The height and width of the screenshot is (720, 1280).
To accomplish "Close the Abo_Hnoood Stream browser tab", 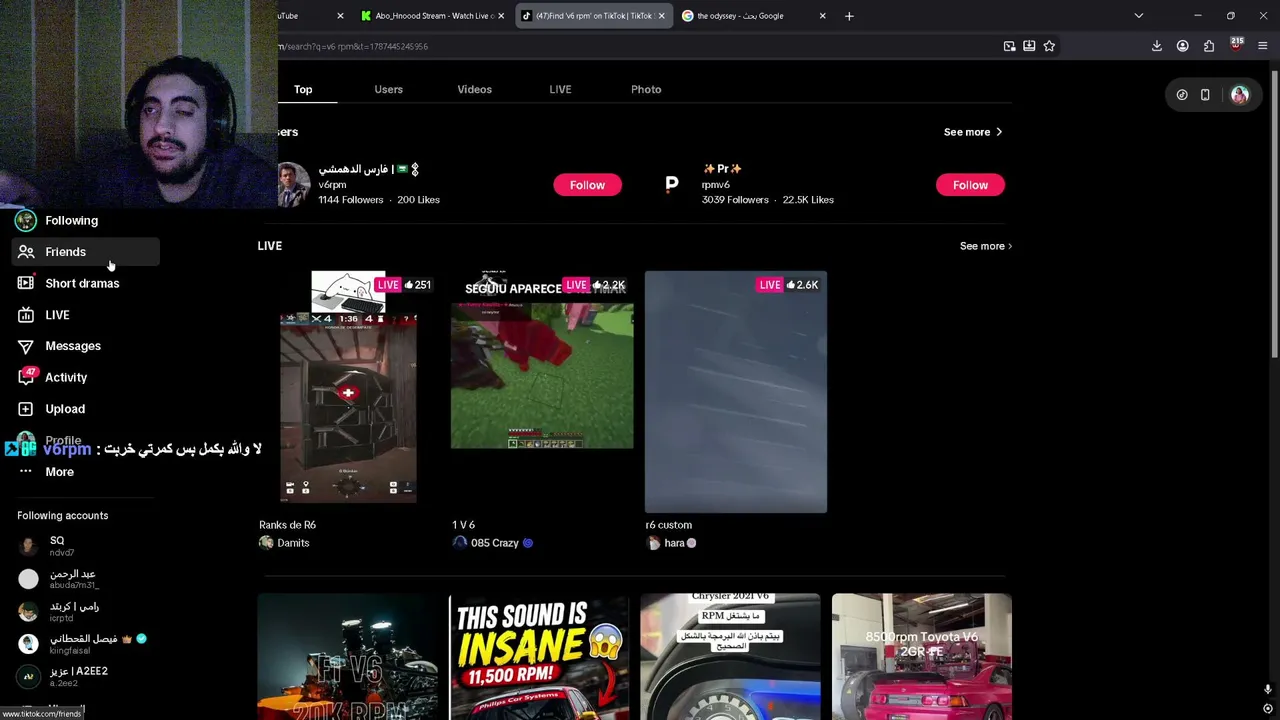I will tap(502, 16).
